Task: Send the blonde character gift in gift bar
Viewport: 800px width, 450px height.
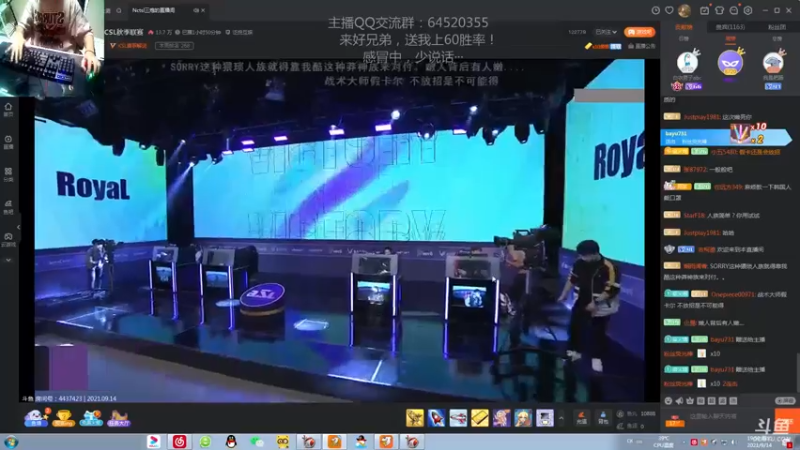Action: pyautogui.click(x=523, y=418)
